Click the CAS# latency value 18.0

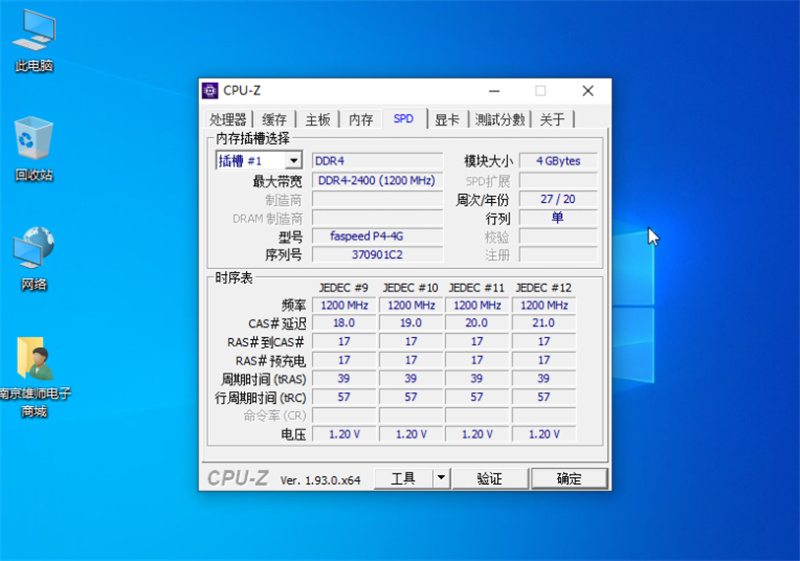(x=344, y=323)
